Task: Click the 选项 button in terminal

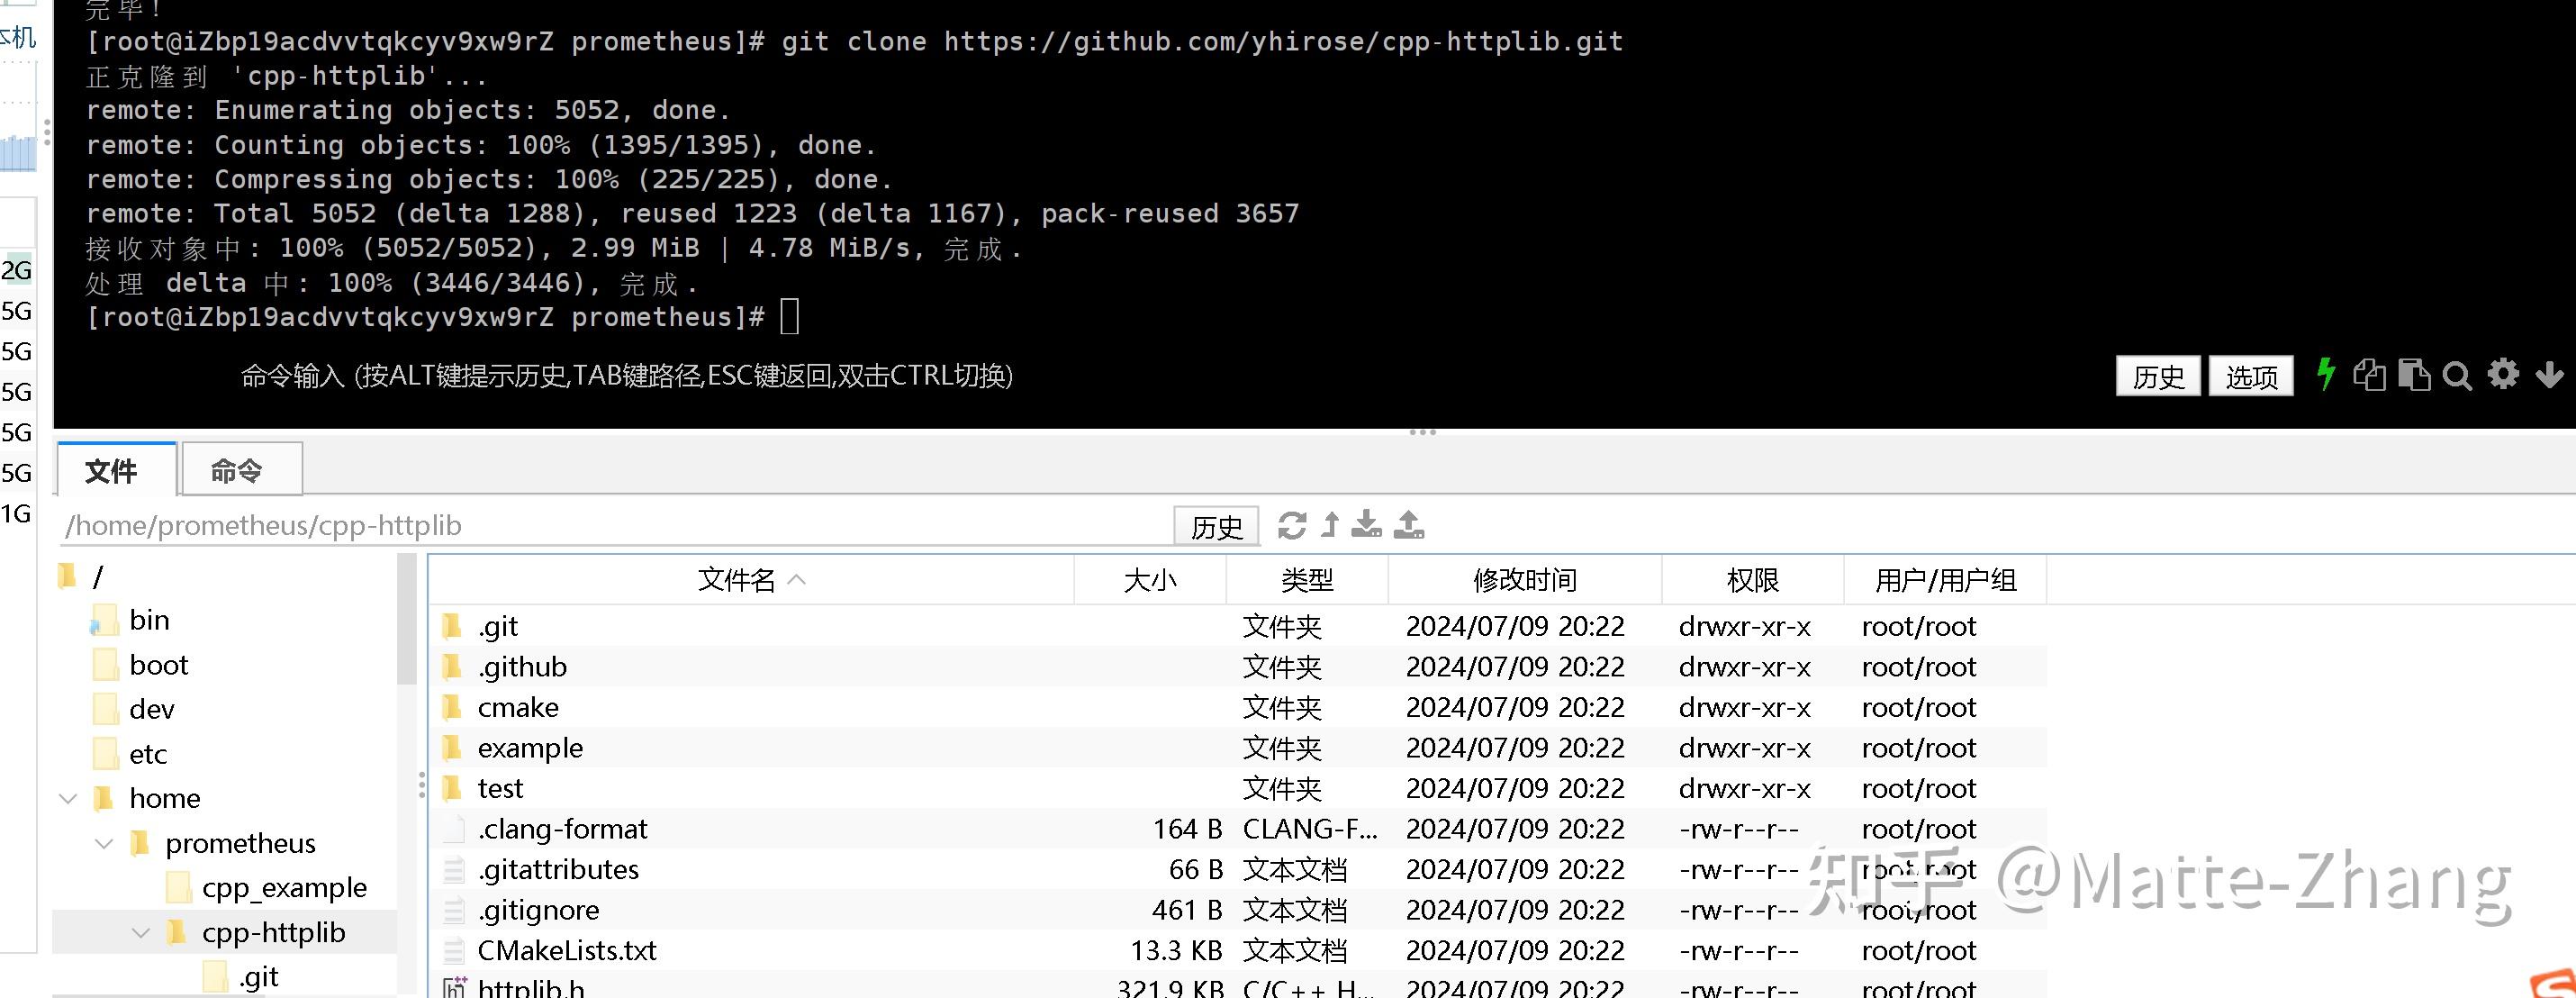Action: pos(2250,376)
